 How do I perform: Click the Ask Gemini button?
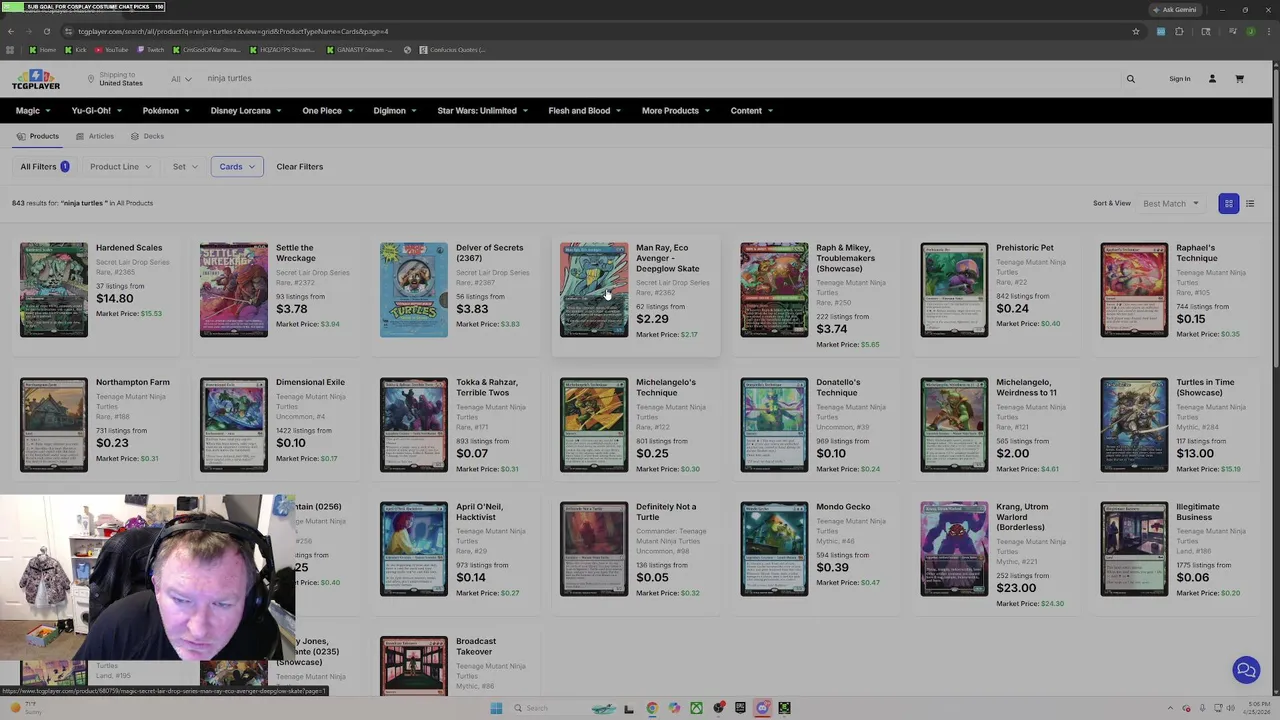coord(1174,9)
